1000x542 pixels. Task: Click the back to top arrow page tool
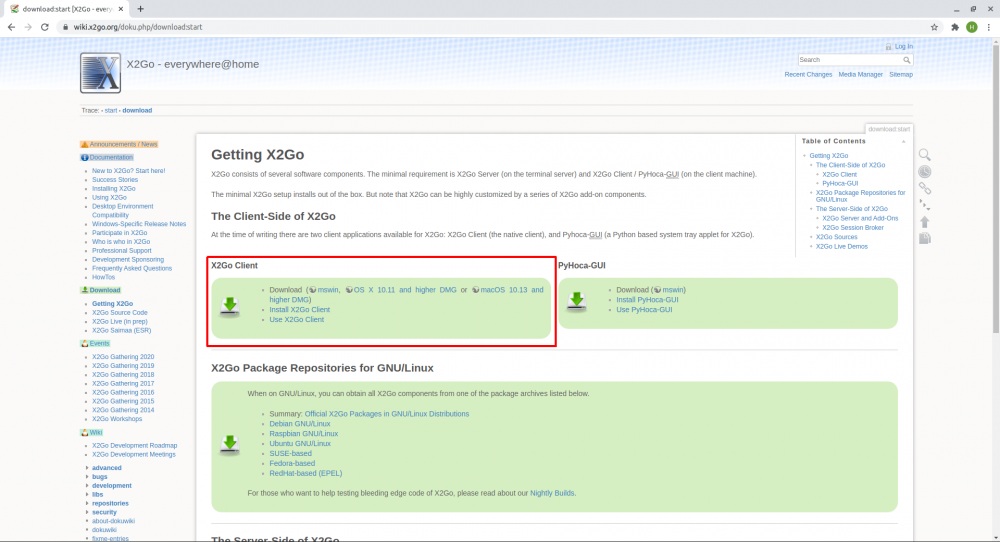pyautogui.click(x=925, y=221)
